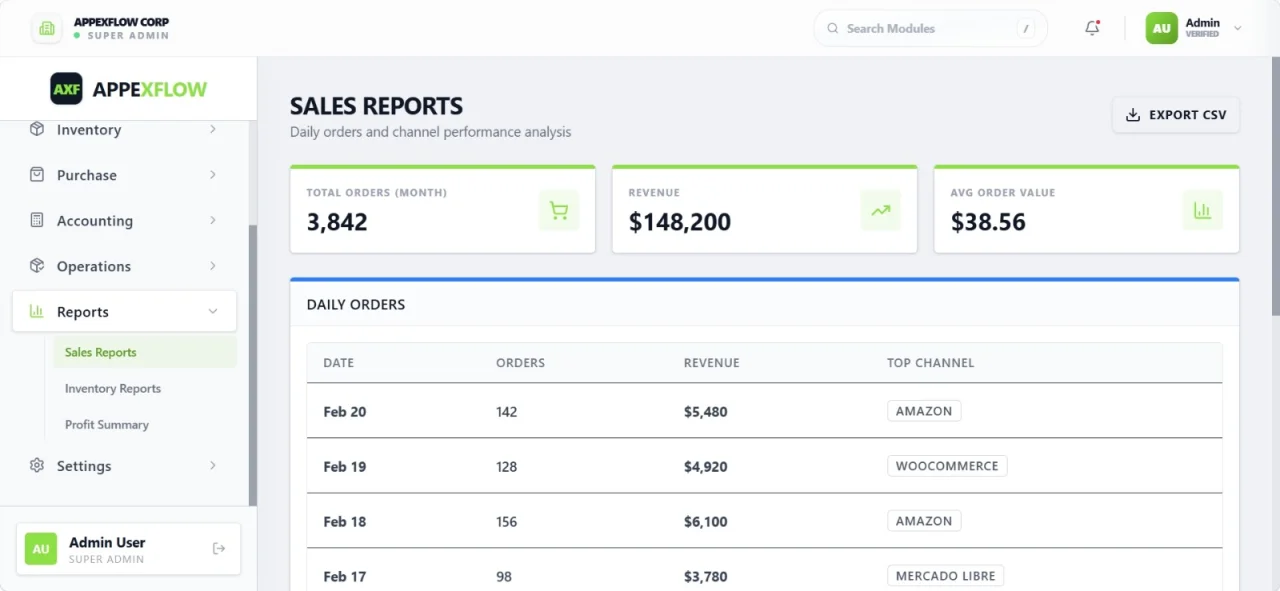Viewport: 1280px width, 591px height.
Task: Click the Feb 19 date cell
Action: coord(345,466)
